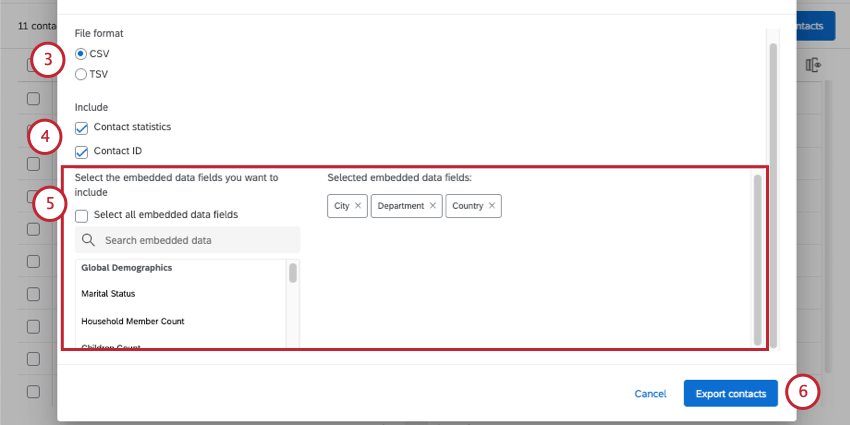Click the Cancel link
Image resolution: width=850 pixels, height=425 pixels.
pos(651,394)
